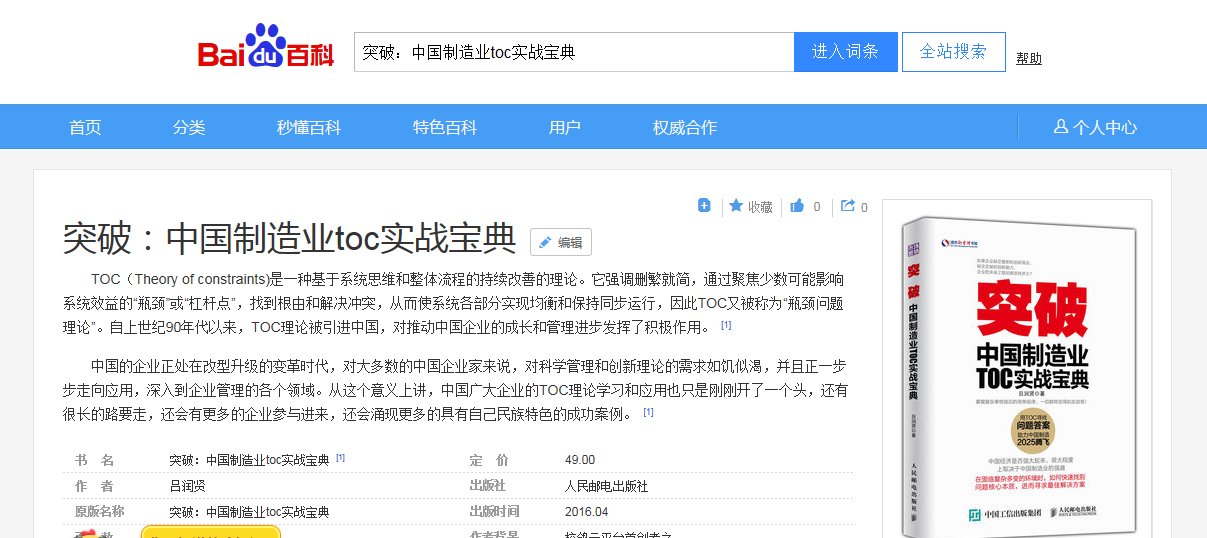Click the search input field
The height and width of the screenshot is (538, 1207).
[x=574, y=52]
